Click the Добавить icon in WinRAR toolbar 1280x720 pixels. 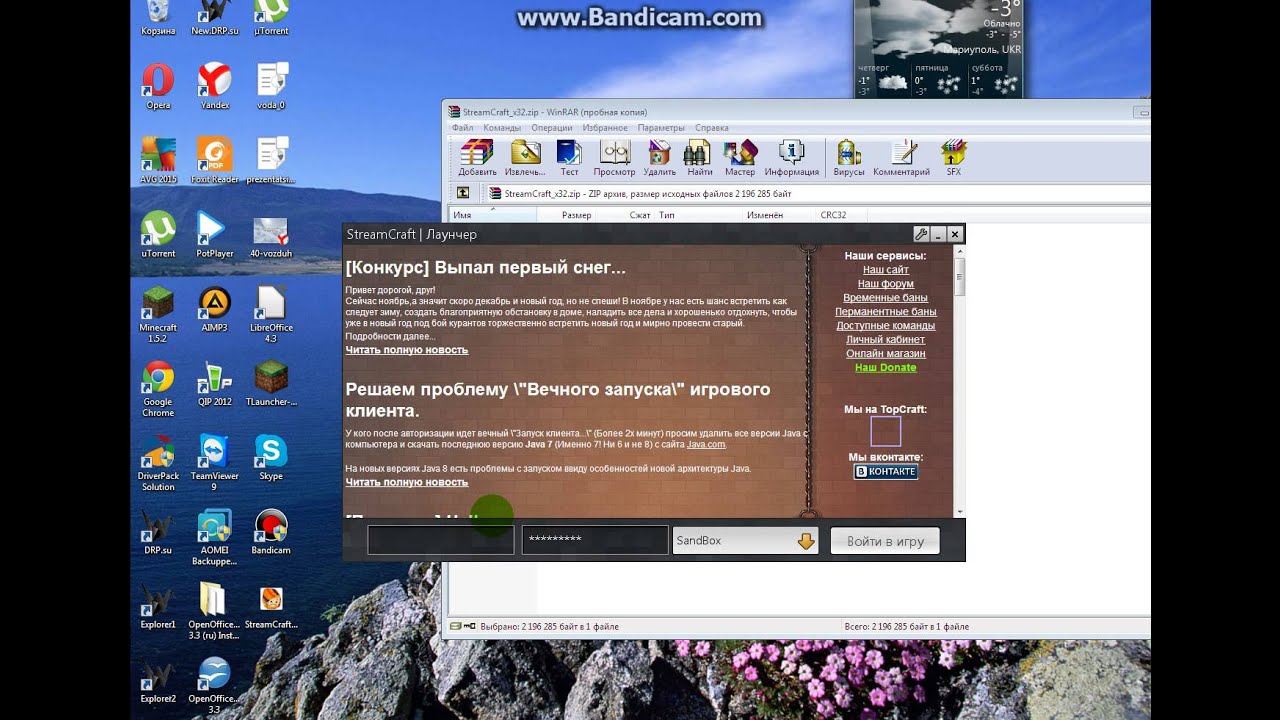click(477, 158)
